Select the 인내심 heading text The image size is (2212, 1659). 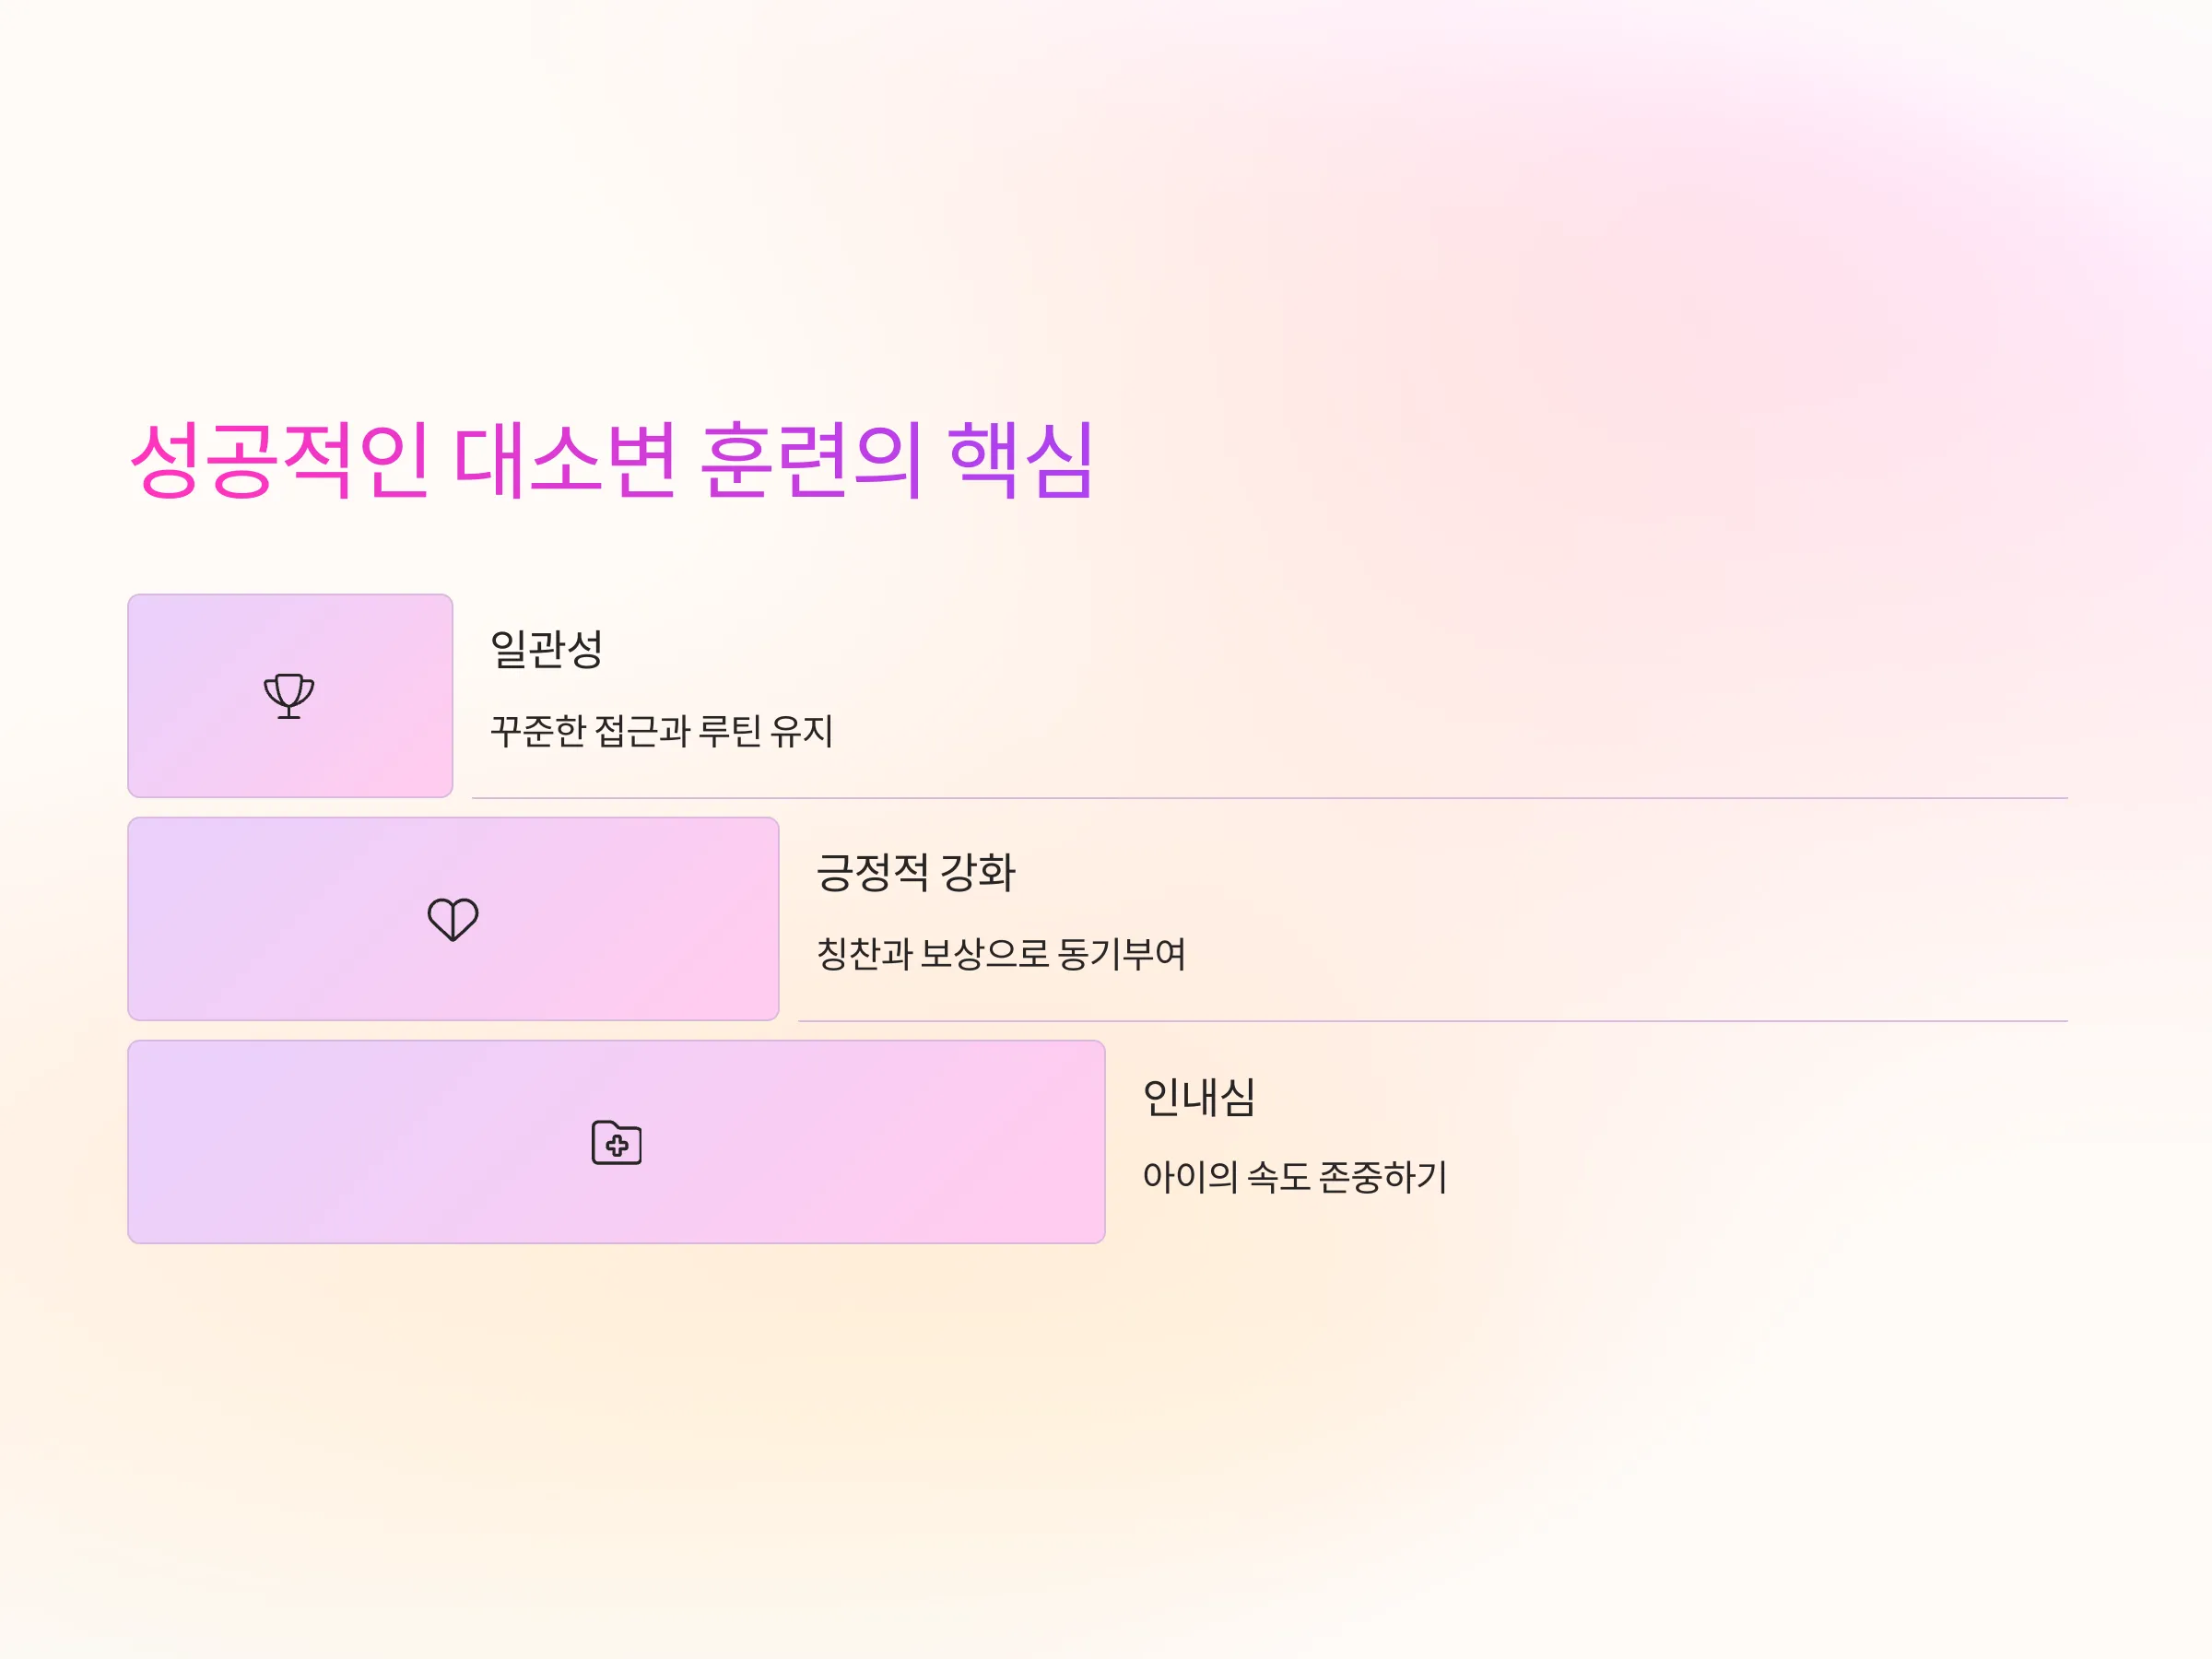tap(1198, 1096)
